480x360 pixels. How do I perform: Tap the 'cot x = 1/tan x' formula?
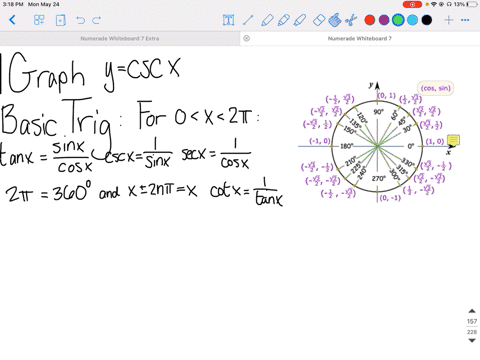(246, 192)
